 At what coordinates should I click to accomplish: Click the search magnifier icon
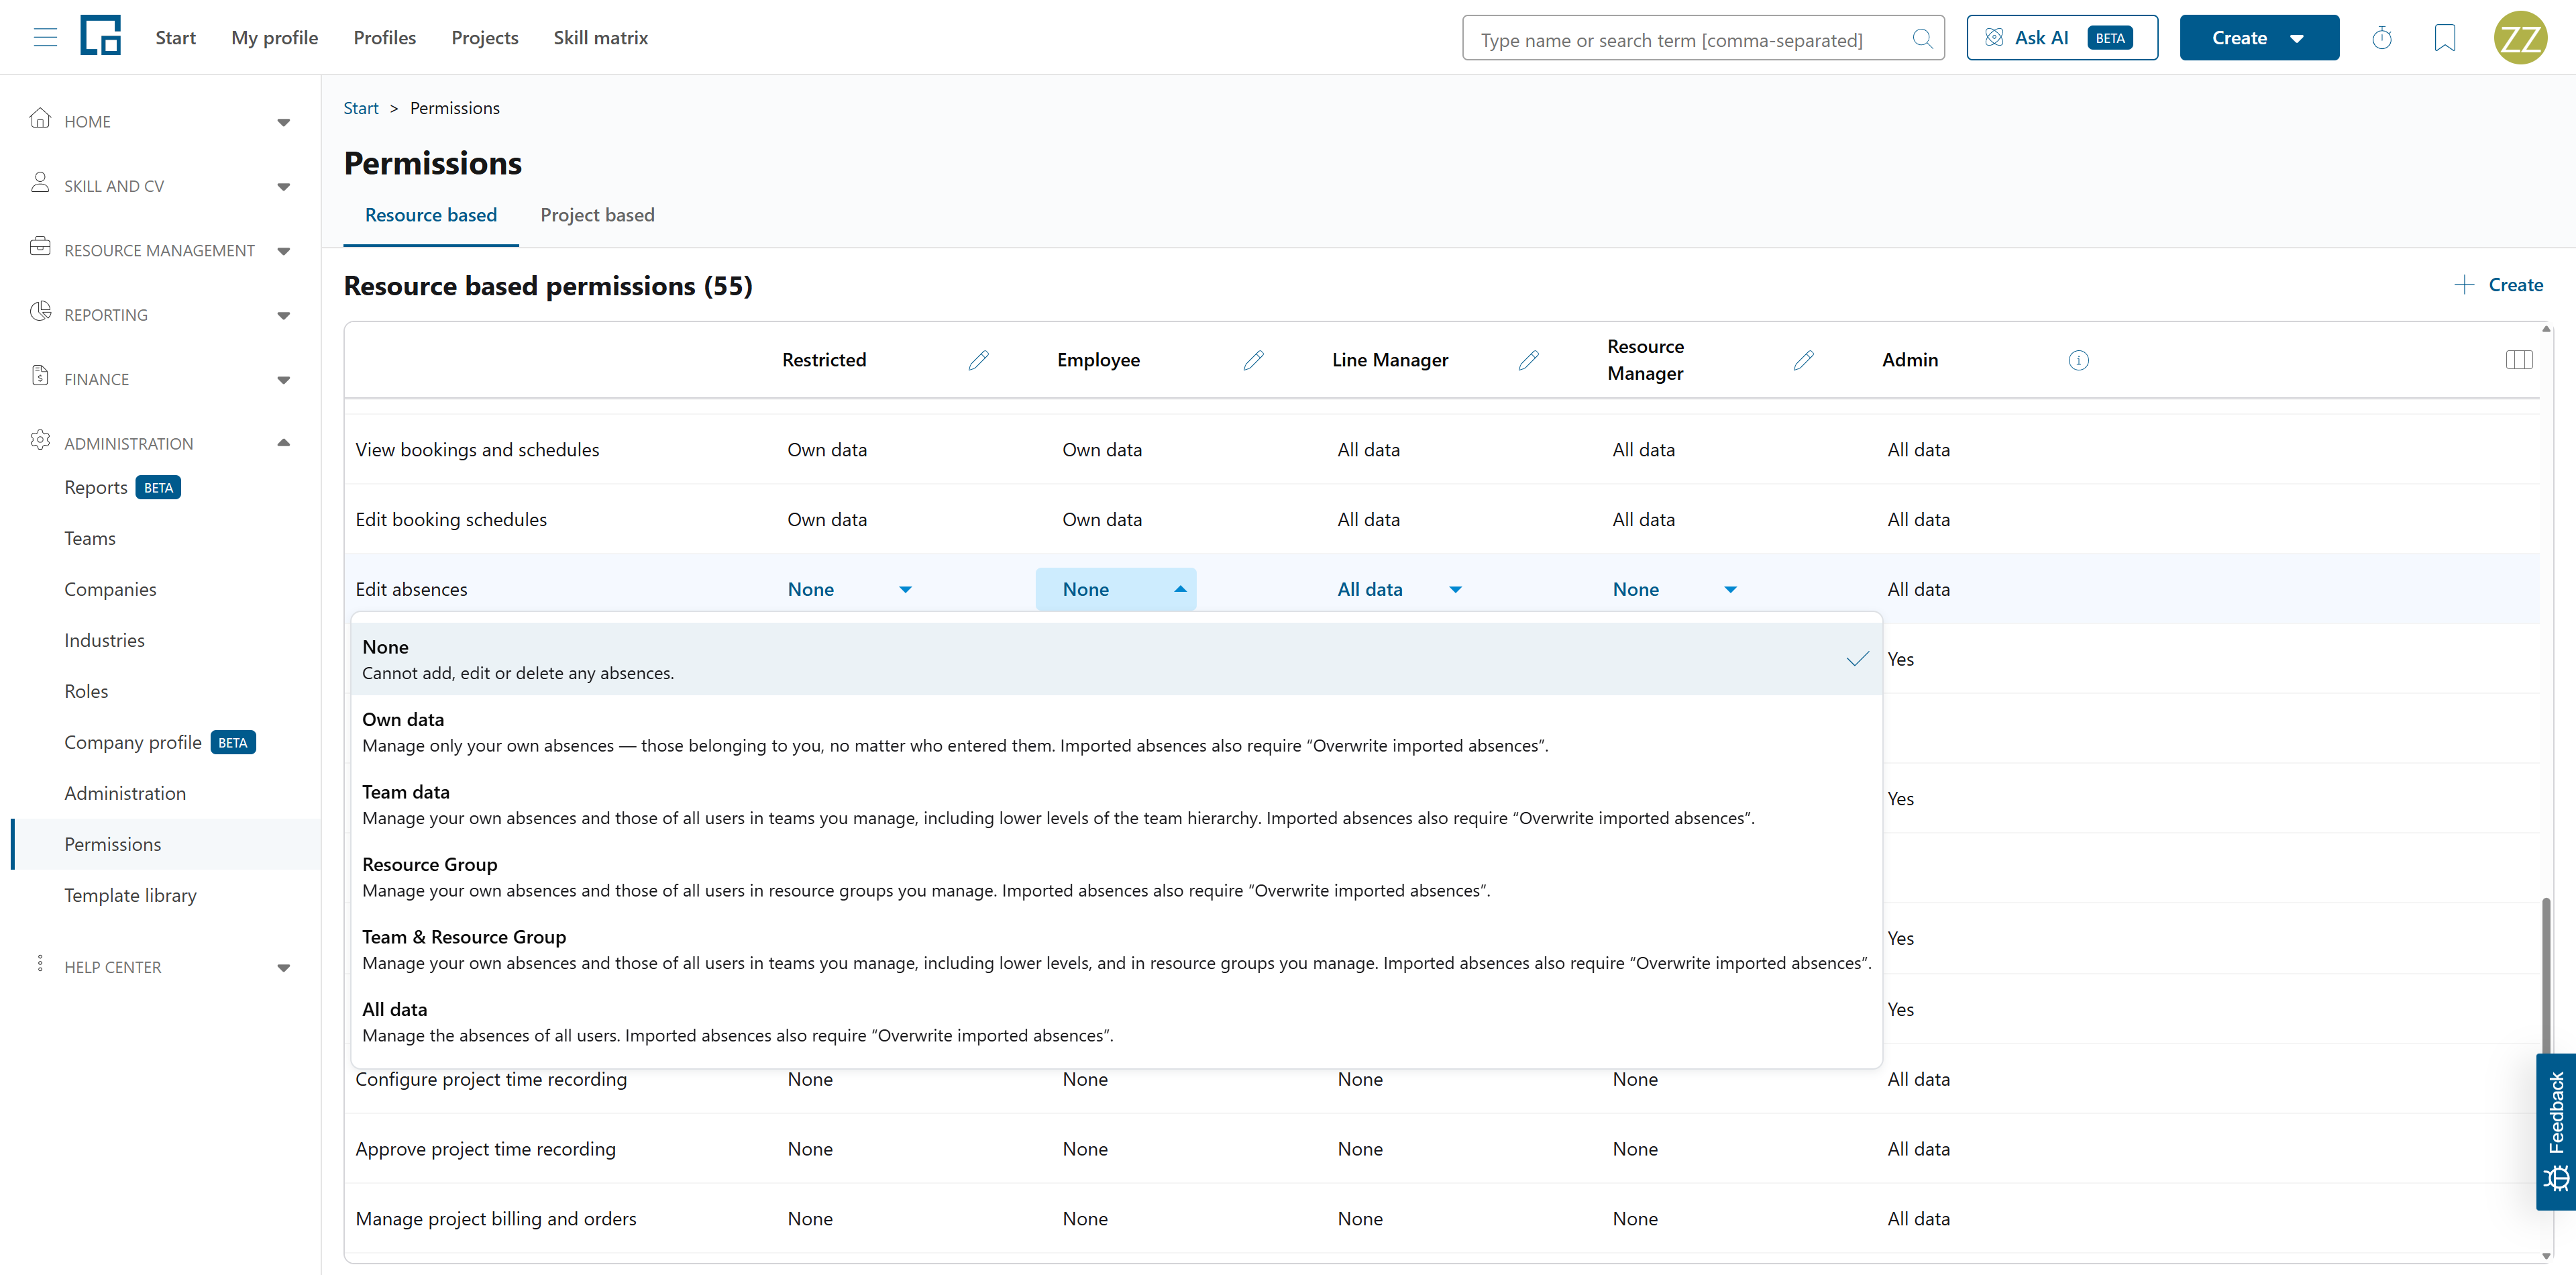click(x=1922, y=39)
